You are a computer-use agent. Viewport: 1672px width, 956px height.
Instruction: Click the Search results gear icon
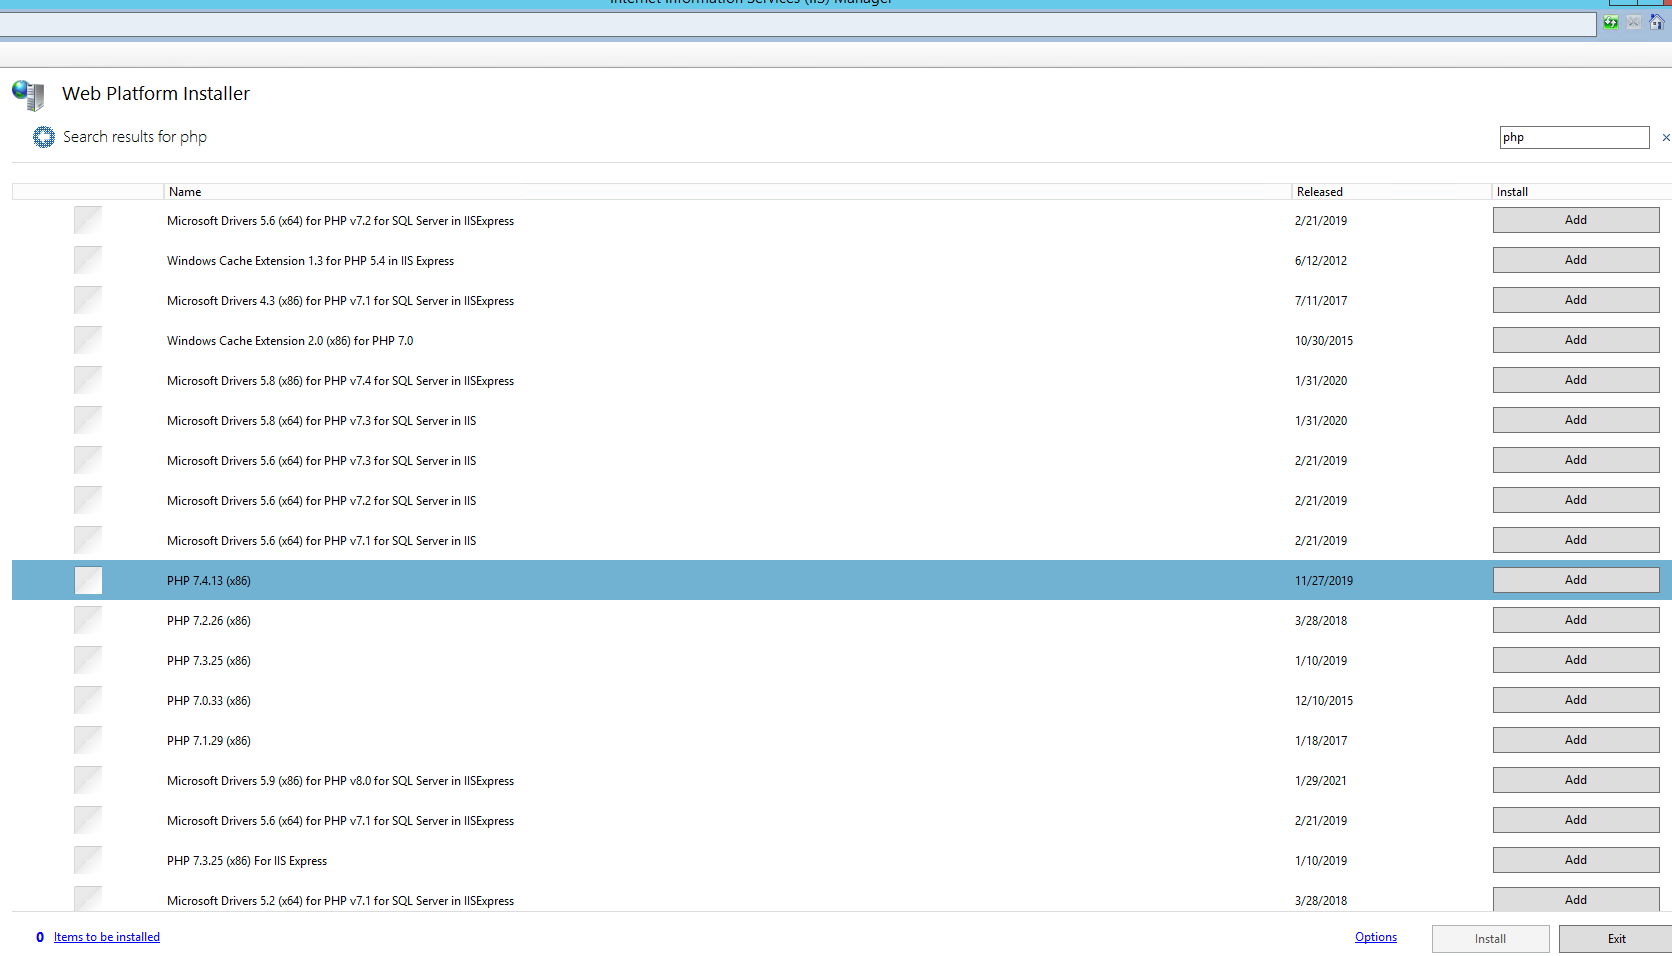[x=44, y=137]
